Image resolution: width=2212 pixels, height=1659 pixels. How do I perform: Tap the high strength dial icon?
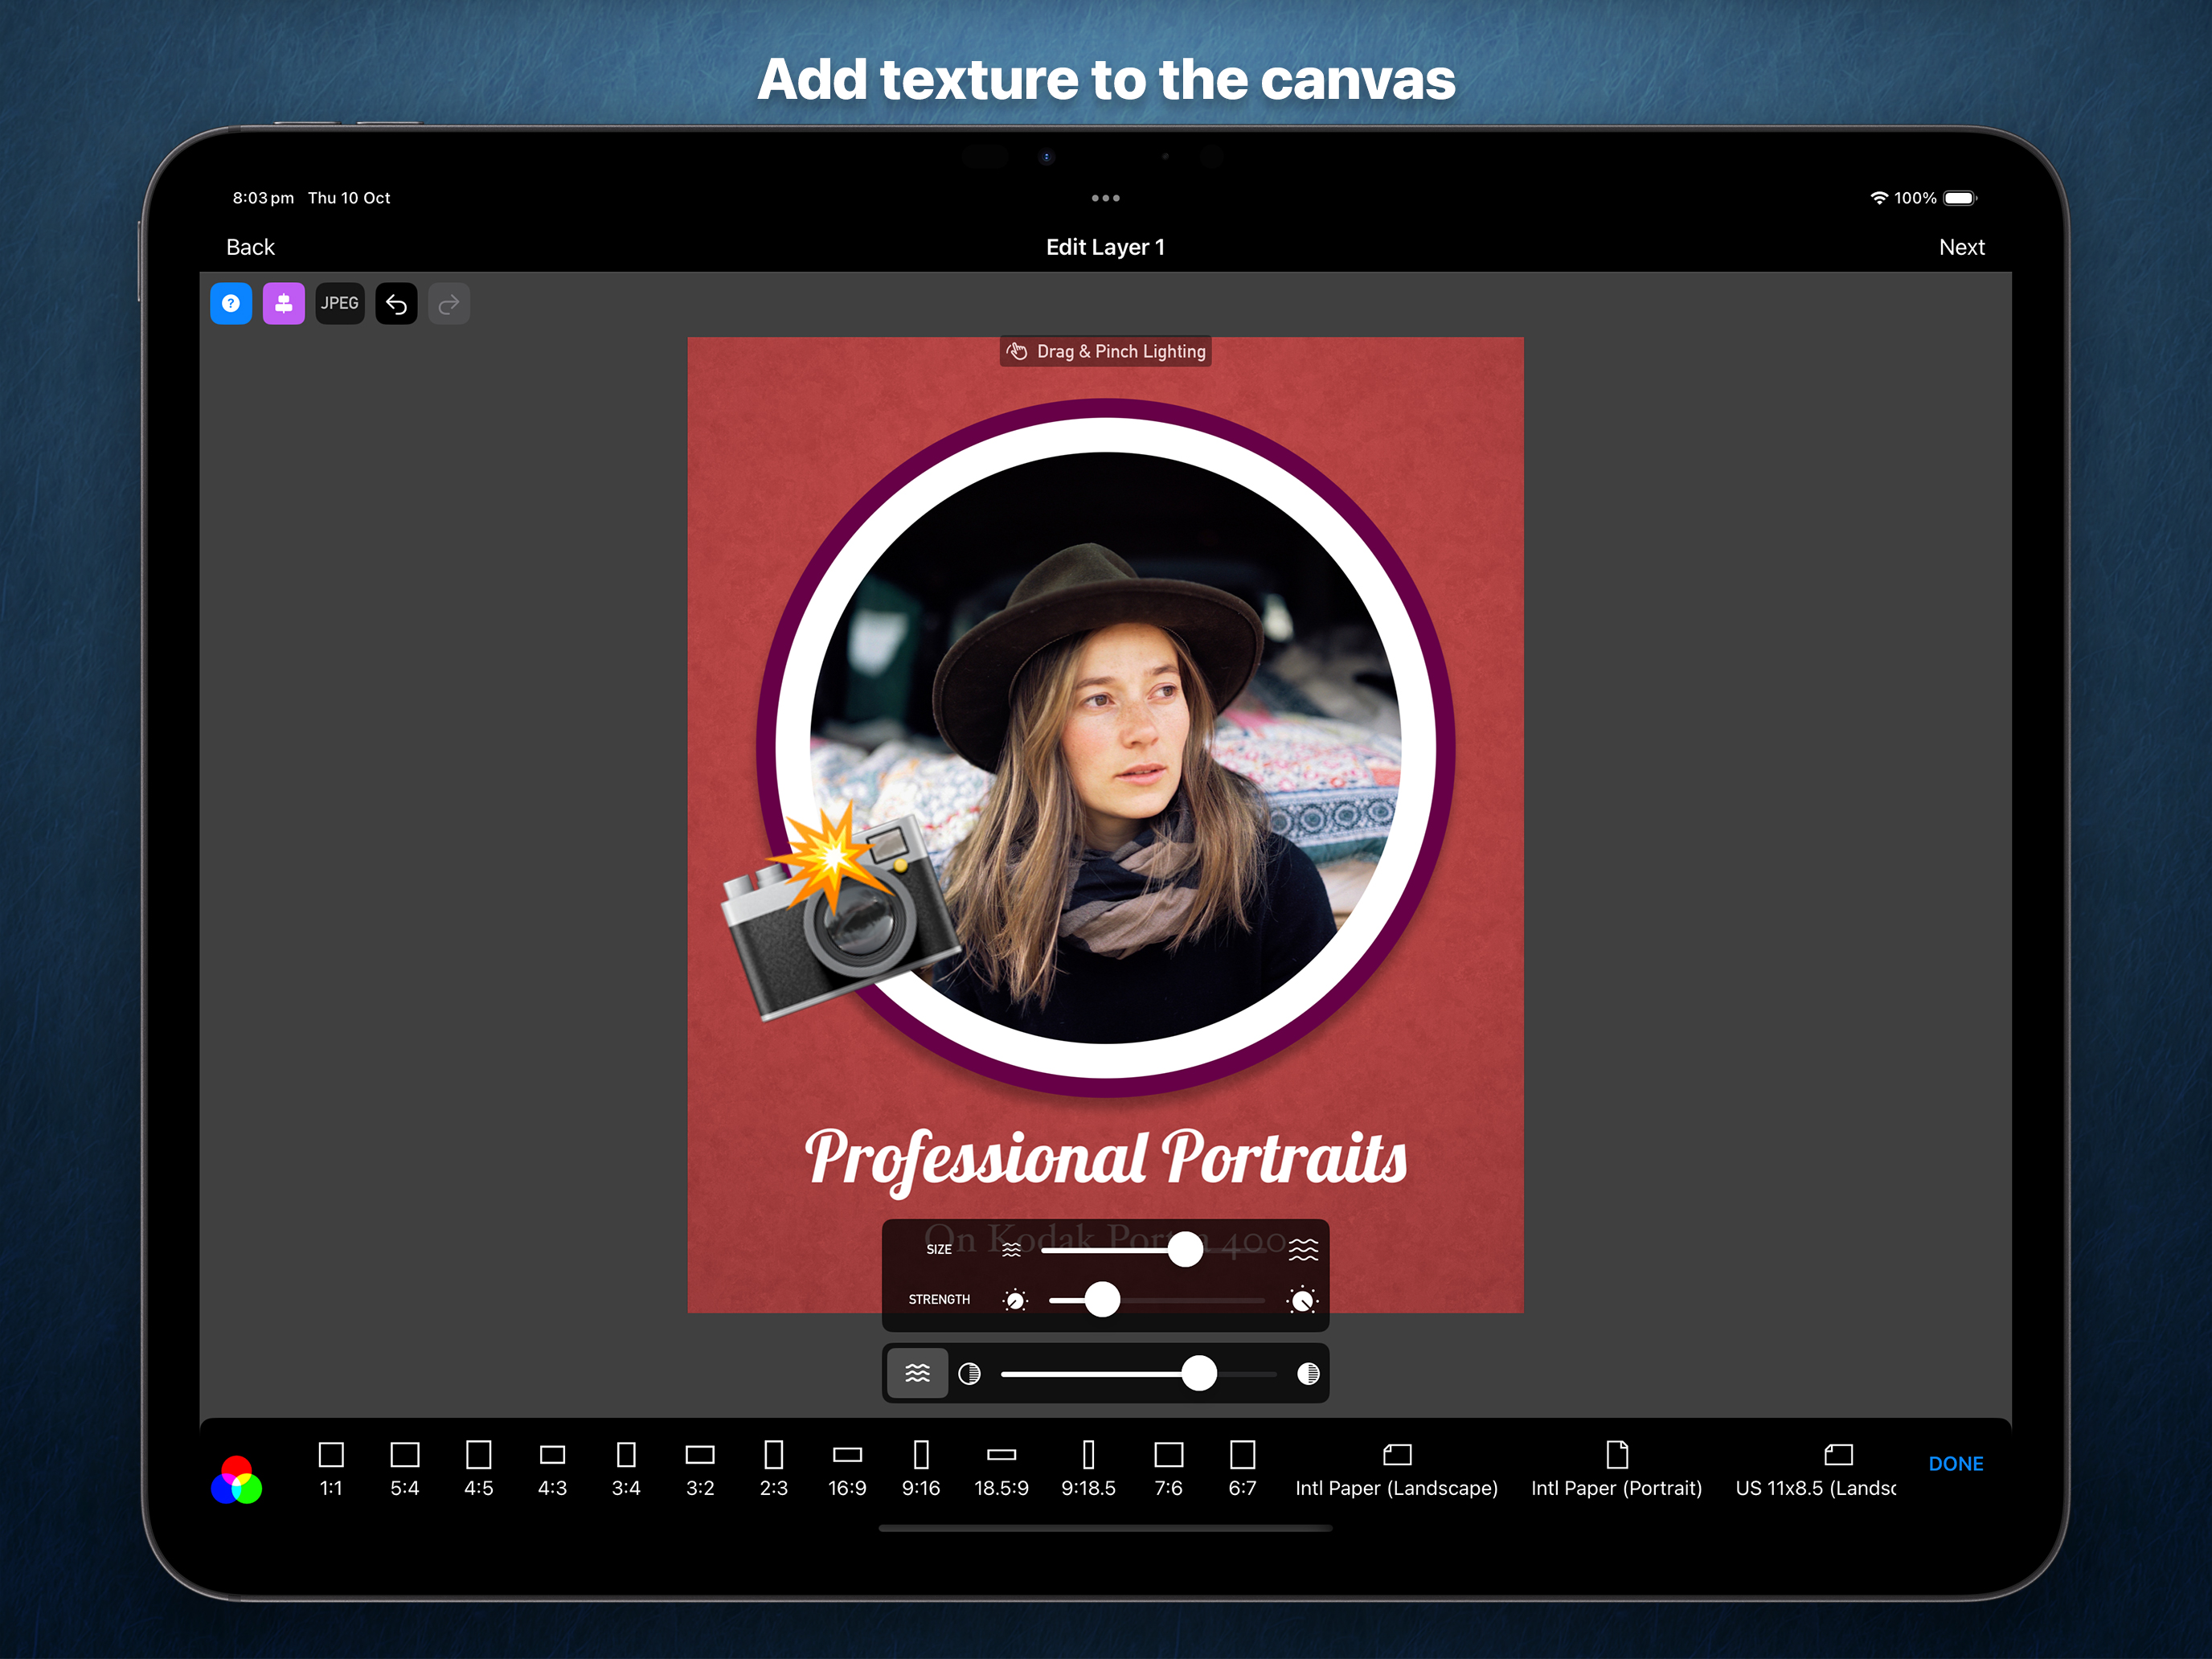click(x=1302, y=1300)
